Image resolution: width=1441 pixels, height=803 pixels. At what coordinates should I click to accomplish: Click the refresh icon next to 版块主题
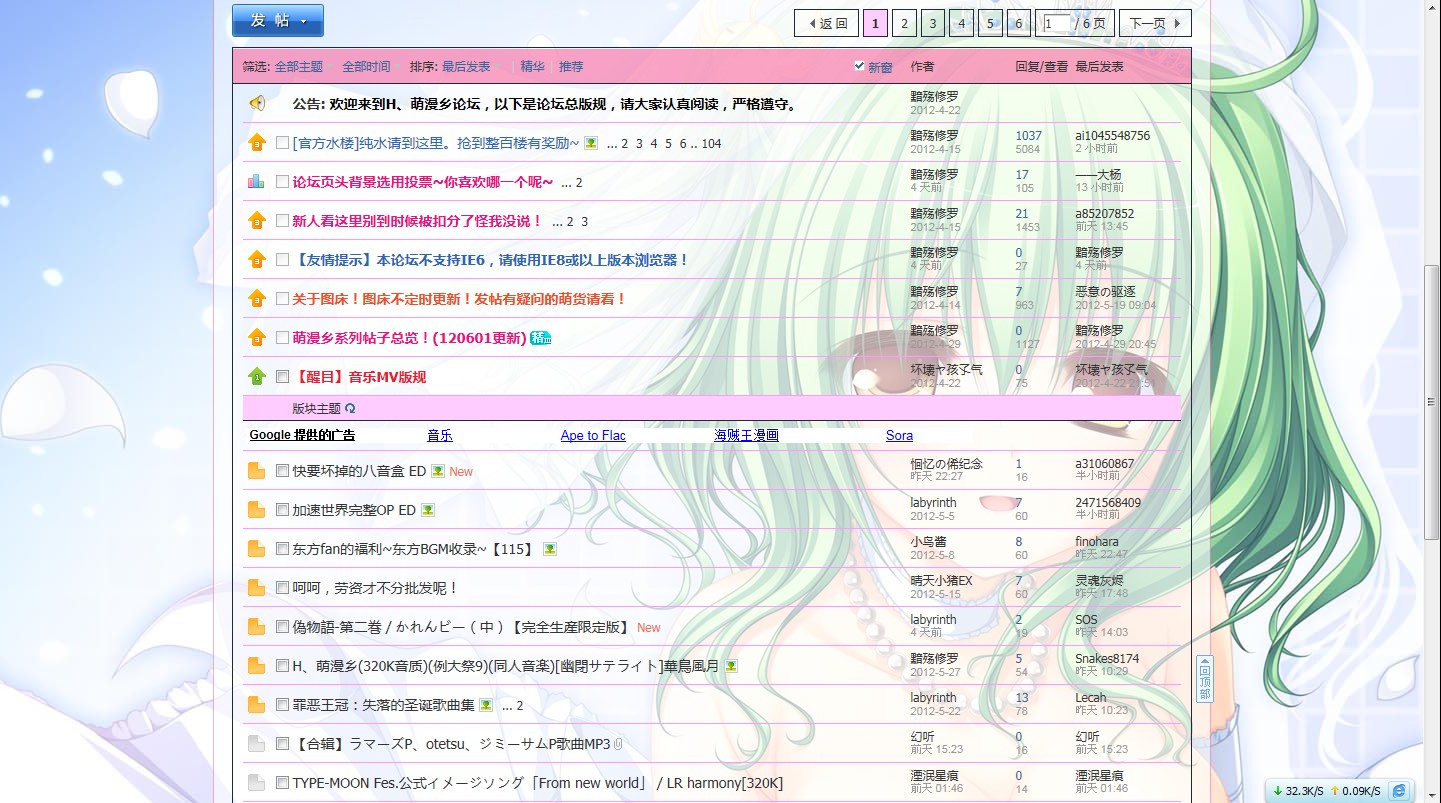[x=350, y=408]
